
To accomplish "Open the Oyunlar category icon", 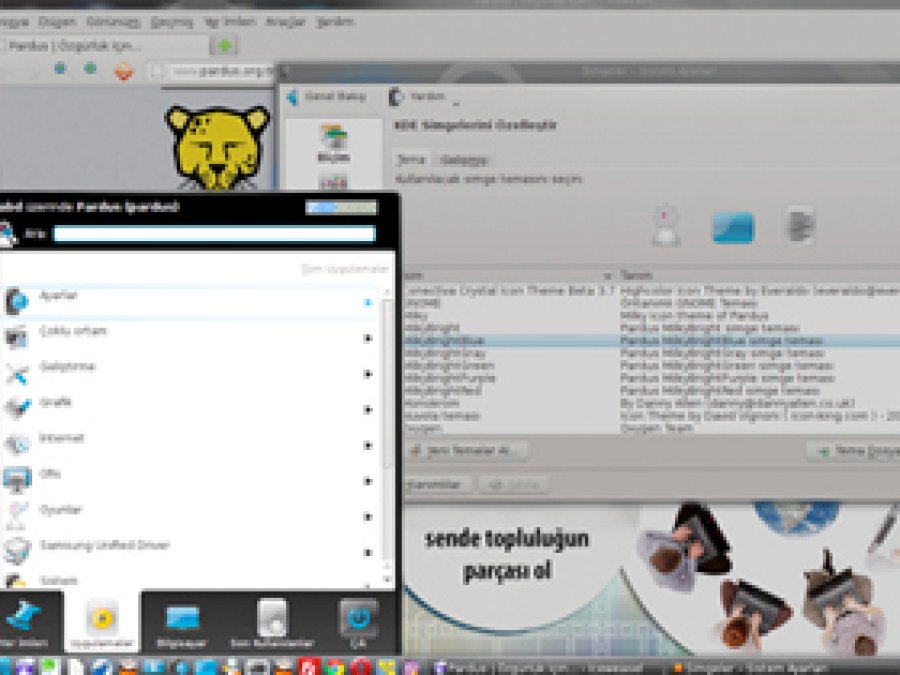I will (16, 515).
